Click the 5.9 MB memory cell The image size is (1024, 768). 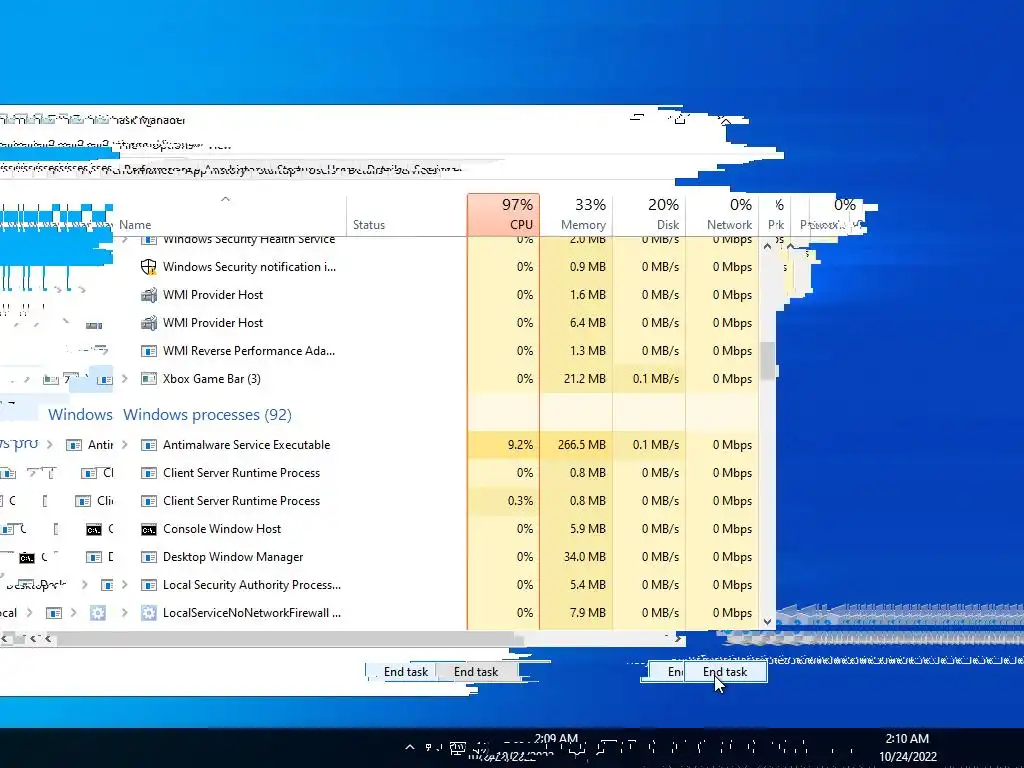coord(576,529)
